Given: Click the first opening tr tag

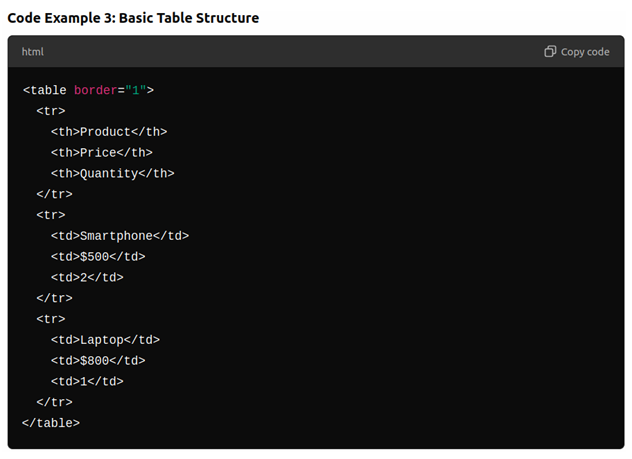Looking at the screenshot, I should click(x=51, y=111).
